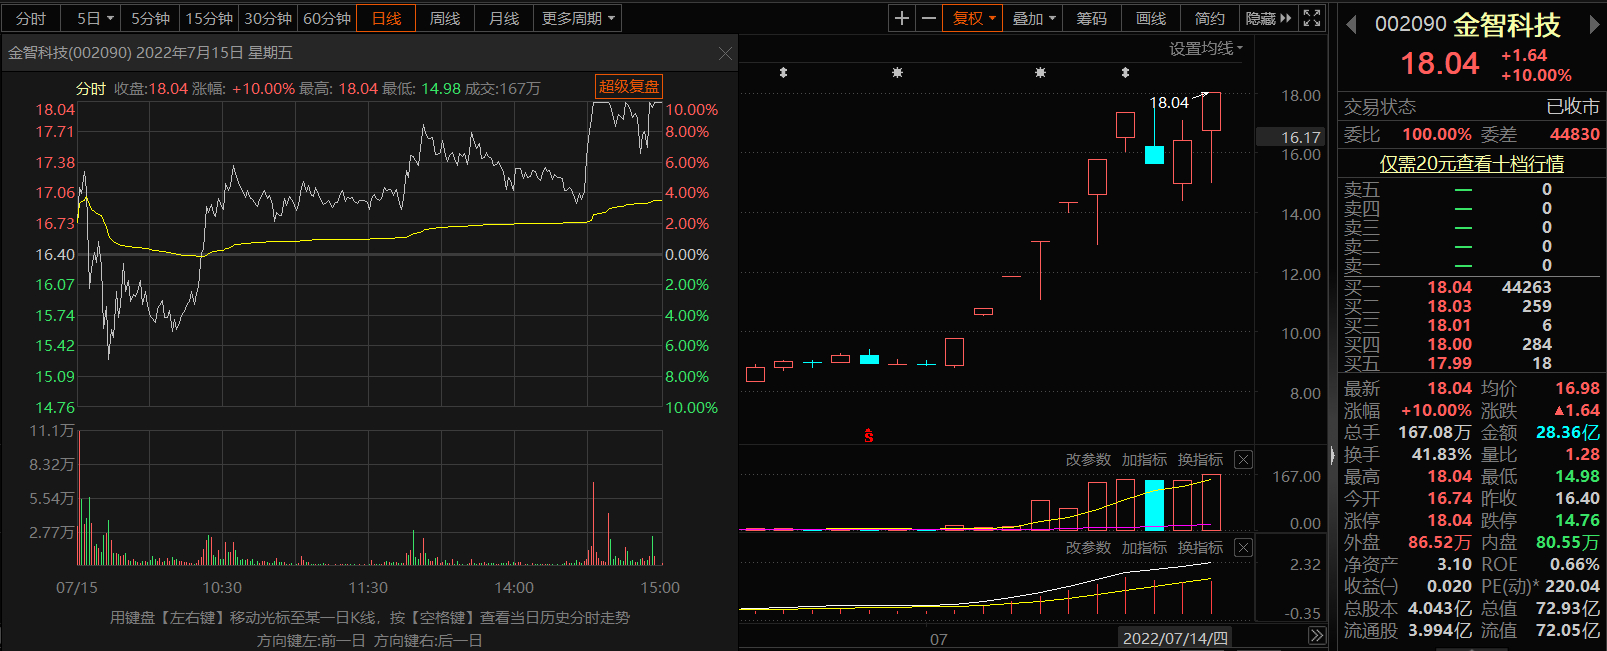The height and width of the screenshot is (651, 1607).
Task: Switch to the 15分钟 tab
Action: click(x=209, y=18)
